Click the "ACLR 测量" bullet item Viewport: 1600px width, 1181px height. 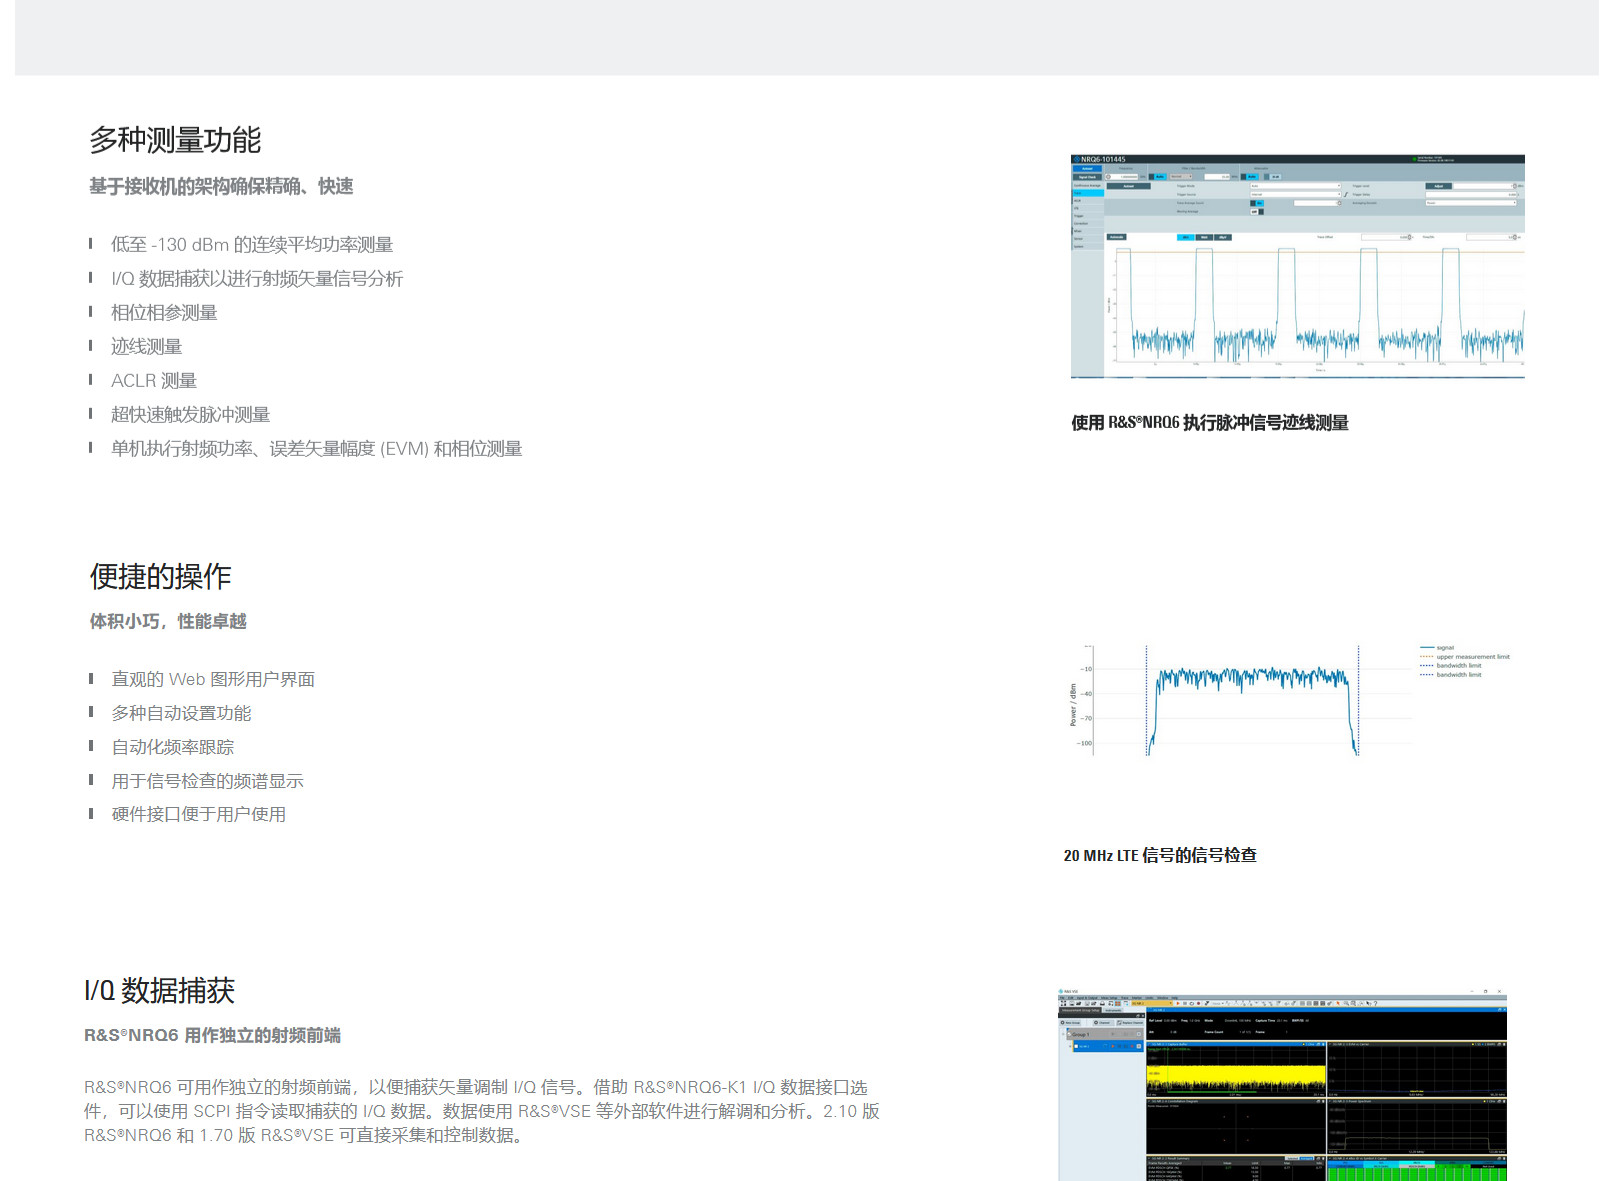pos(154,381)
